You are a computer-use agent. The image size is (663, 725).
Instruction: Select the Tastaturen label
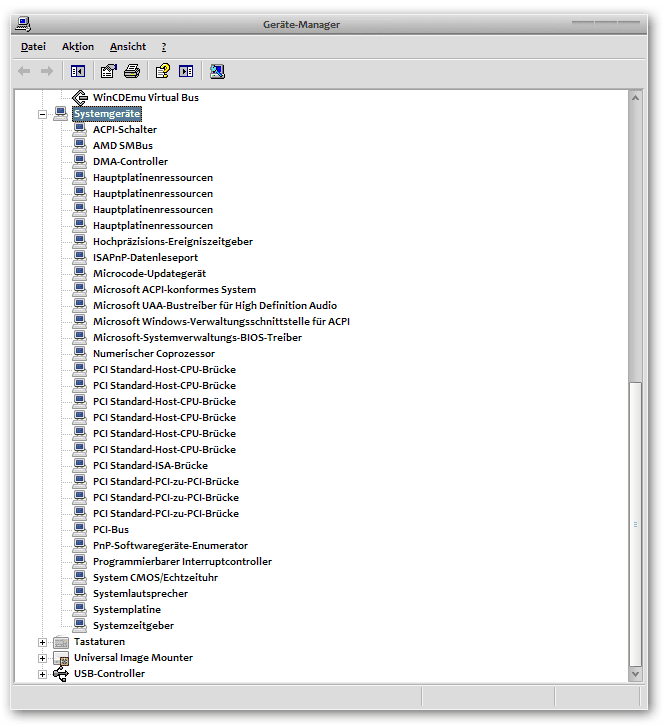click(99, 642)
